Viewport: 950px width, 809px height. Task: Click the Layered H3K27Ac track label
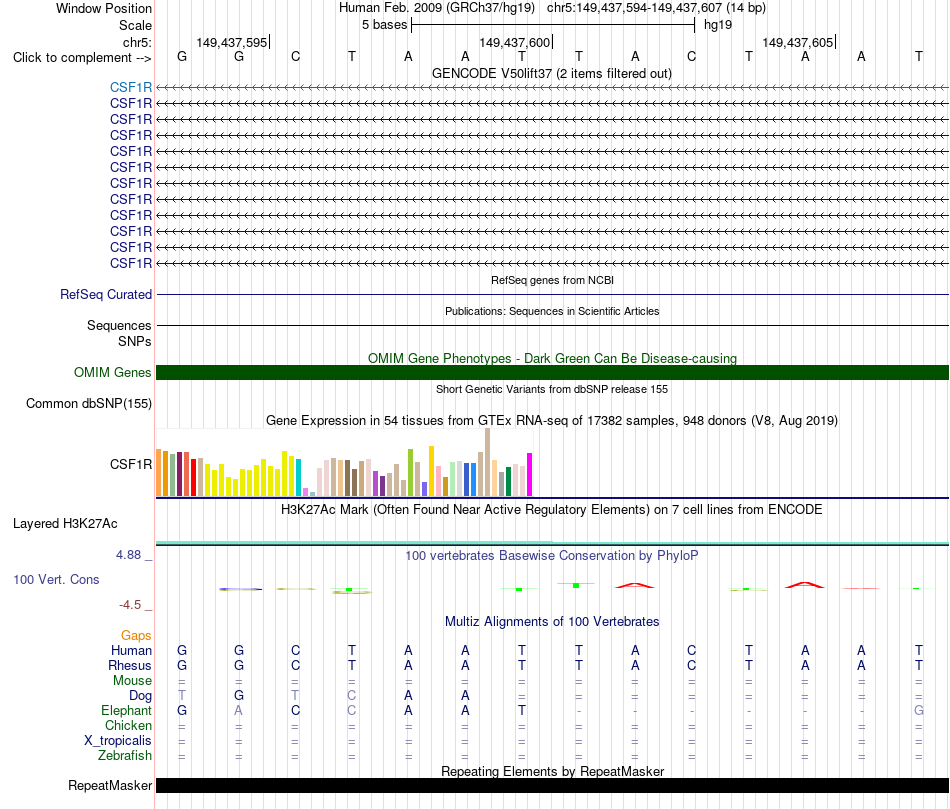point(65,524)
